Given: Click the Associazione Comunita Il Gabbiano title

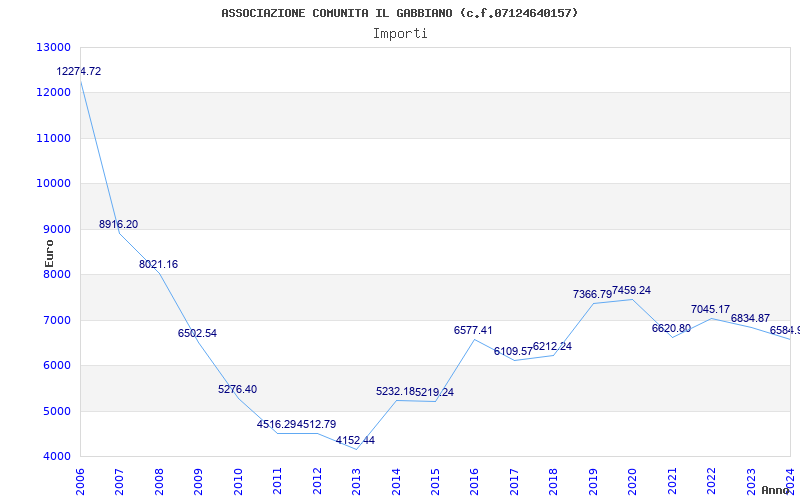Looking at the screenshot, I should [x=400, y=13].
